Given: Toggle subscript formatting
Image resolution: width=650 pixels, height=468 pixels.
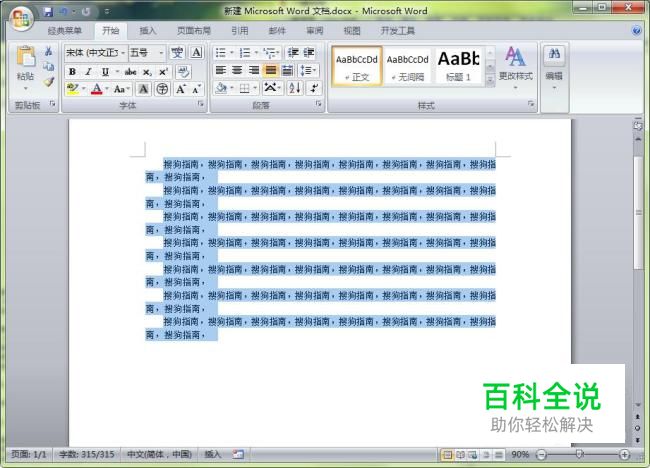Looking at the screenshot, I should pos(147,72).
